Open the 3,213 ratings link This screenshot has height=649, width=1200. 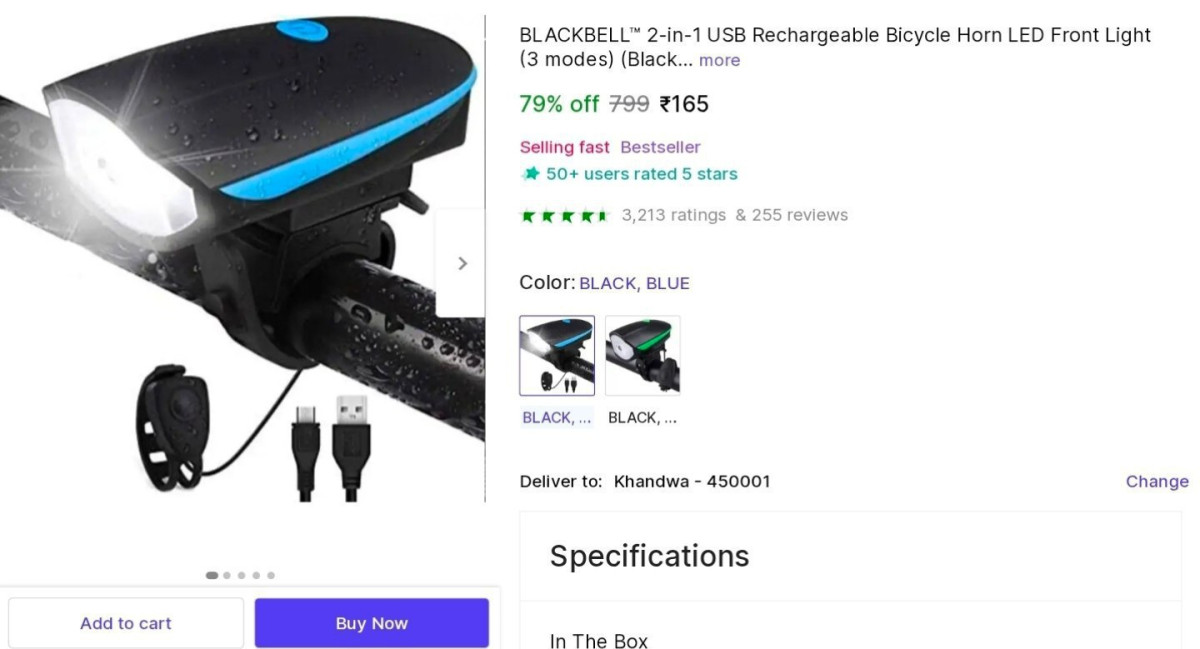point(674,215)
